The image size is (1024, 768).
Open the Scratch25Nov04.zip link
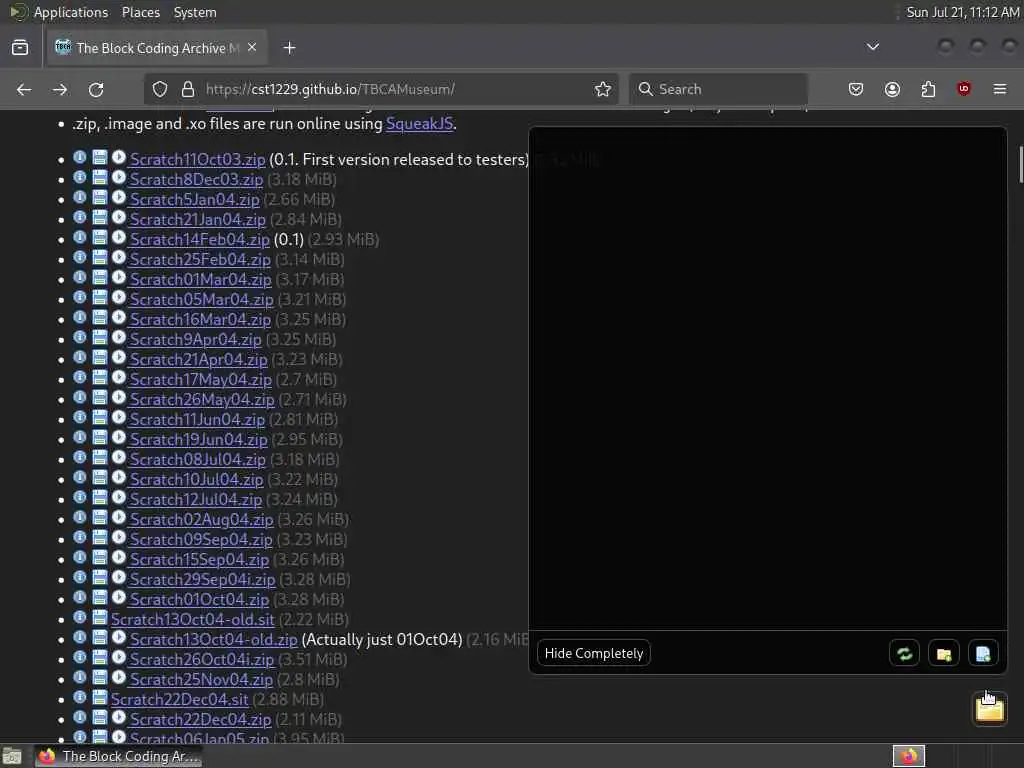tap(201, 679)
